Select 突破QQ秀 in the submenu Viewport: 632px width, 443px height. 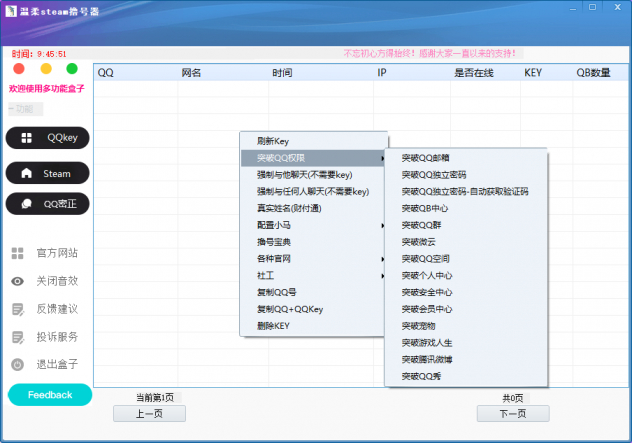[x=466, y=376]
